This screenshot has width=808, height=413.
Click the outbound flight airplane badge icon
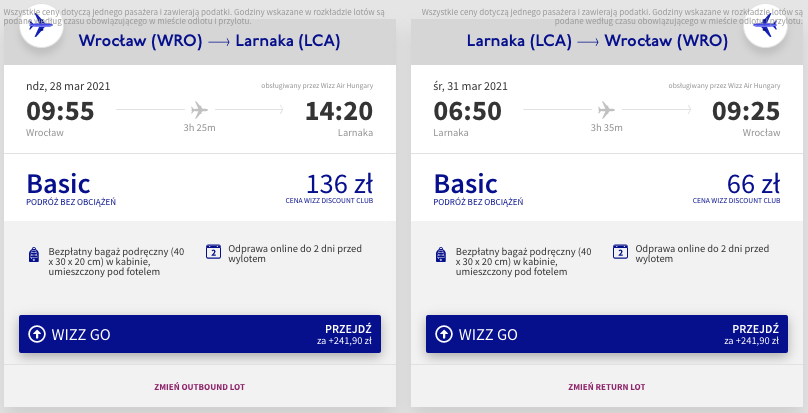[x=41, y=24]
